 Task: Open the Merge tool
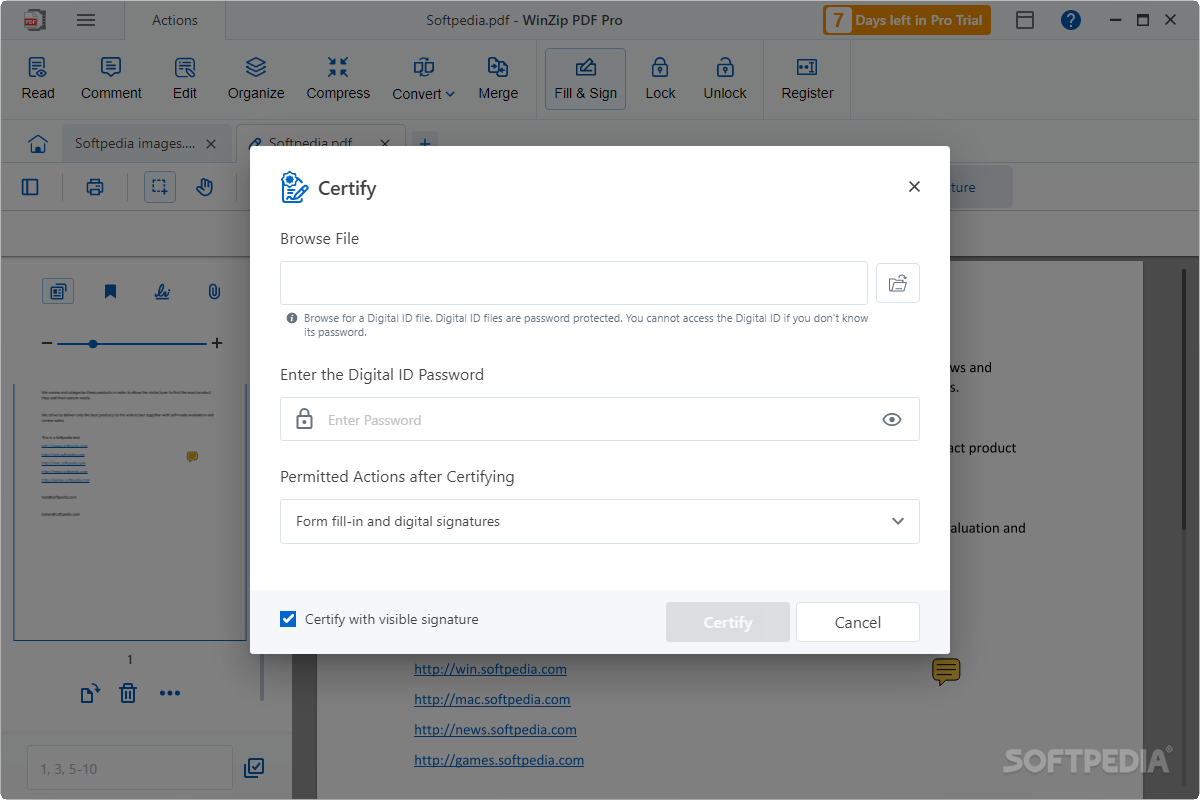(498, 79)
